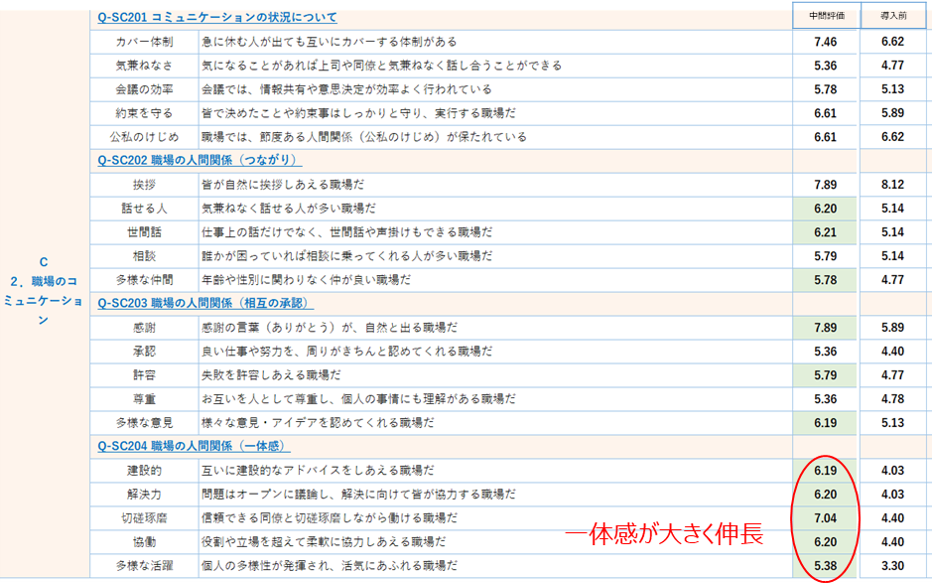Click the 4.77 導入前 value for 多様な仲間
The image size is (932, 583).
point(893,280)
